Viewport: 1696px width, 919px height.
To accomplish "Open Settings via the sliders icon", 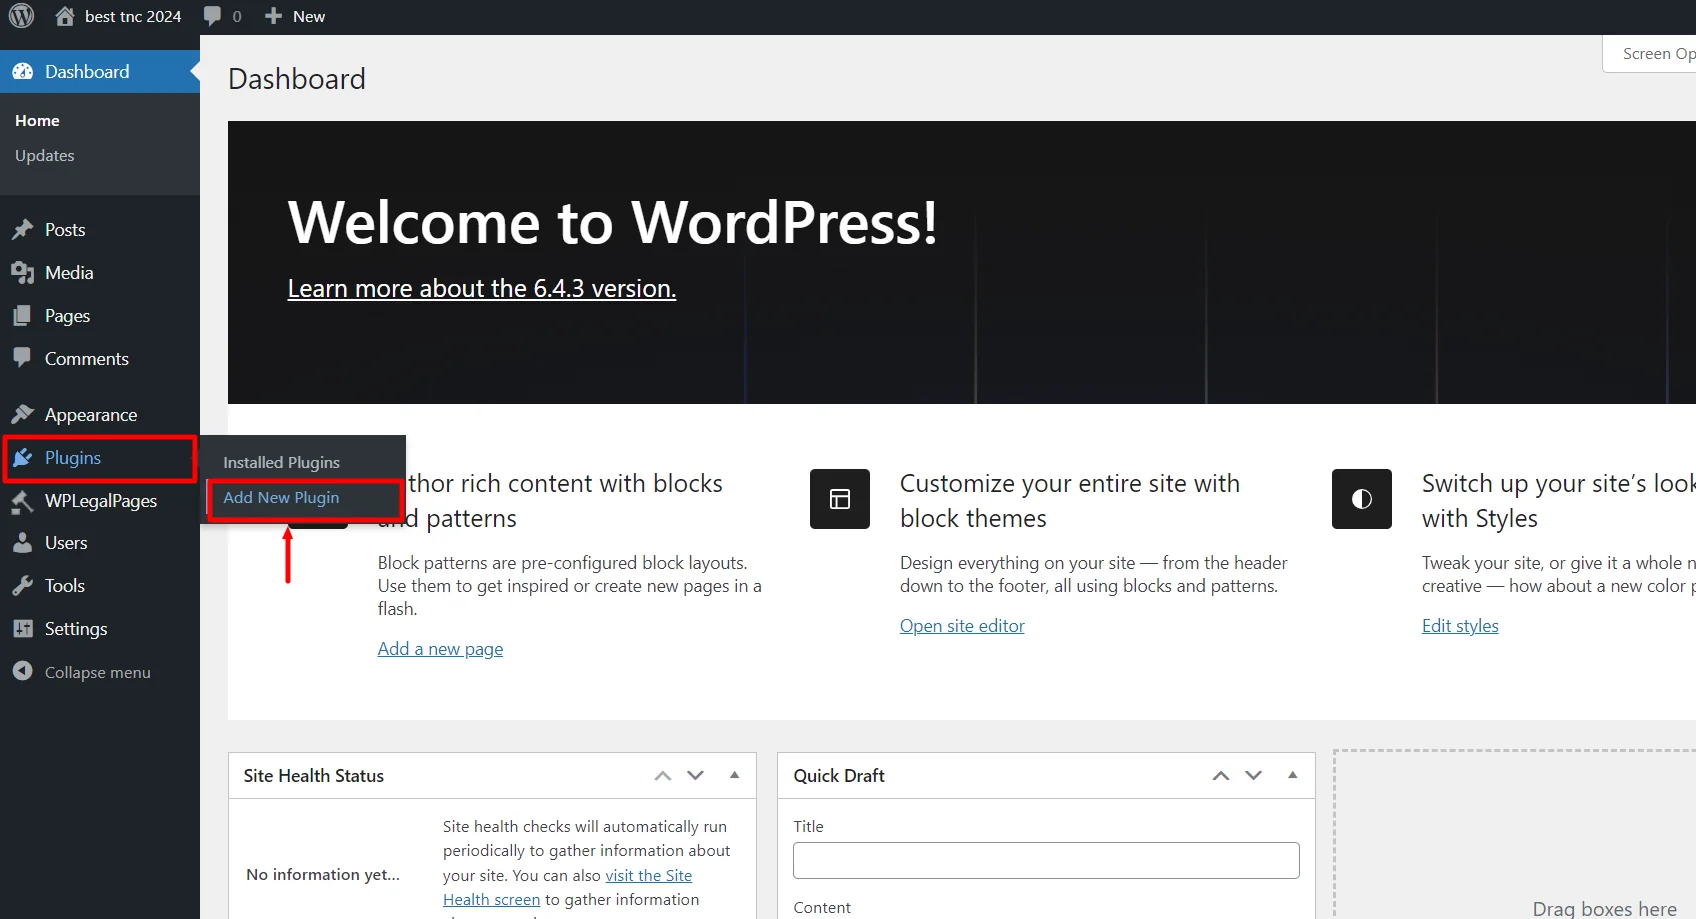I will pyautogui.click(x=23, y=628).
